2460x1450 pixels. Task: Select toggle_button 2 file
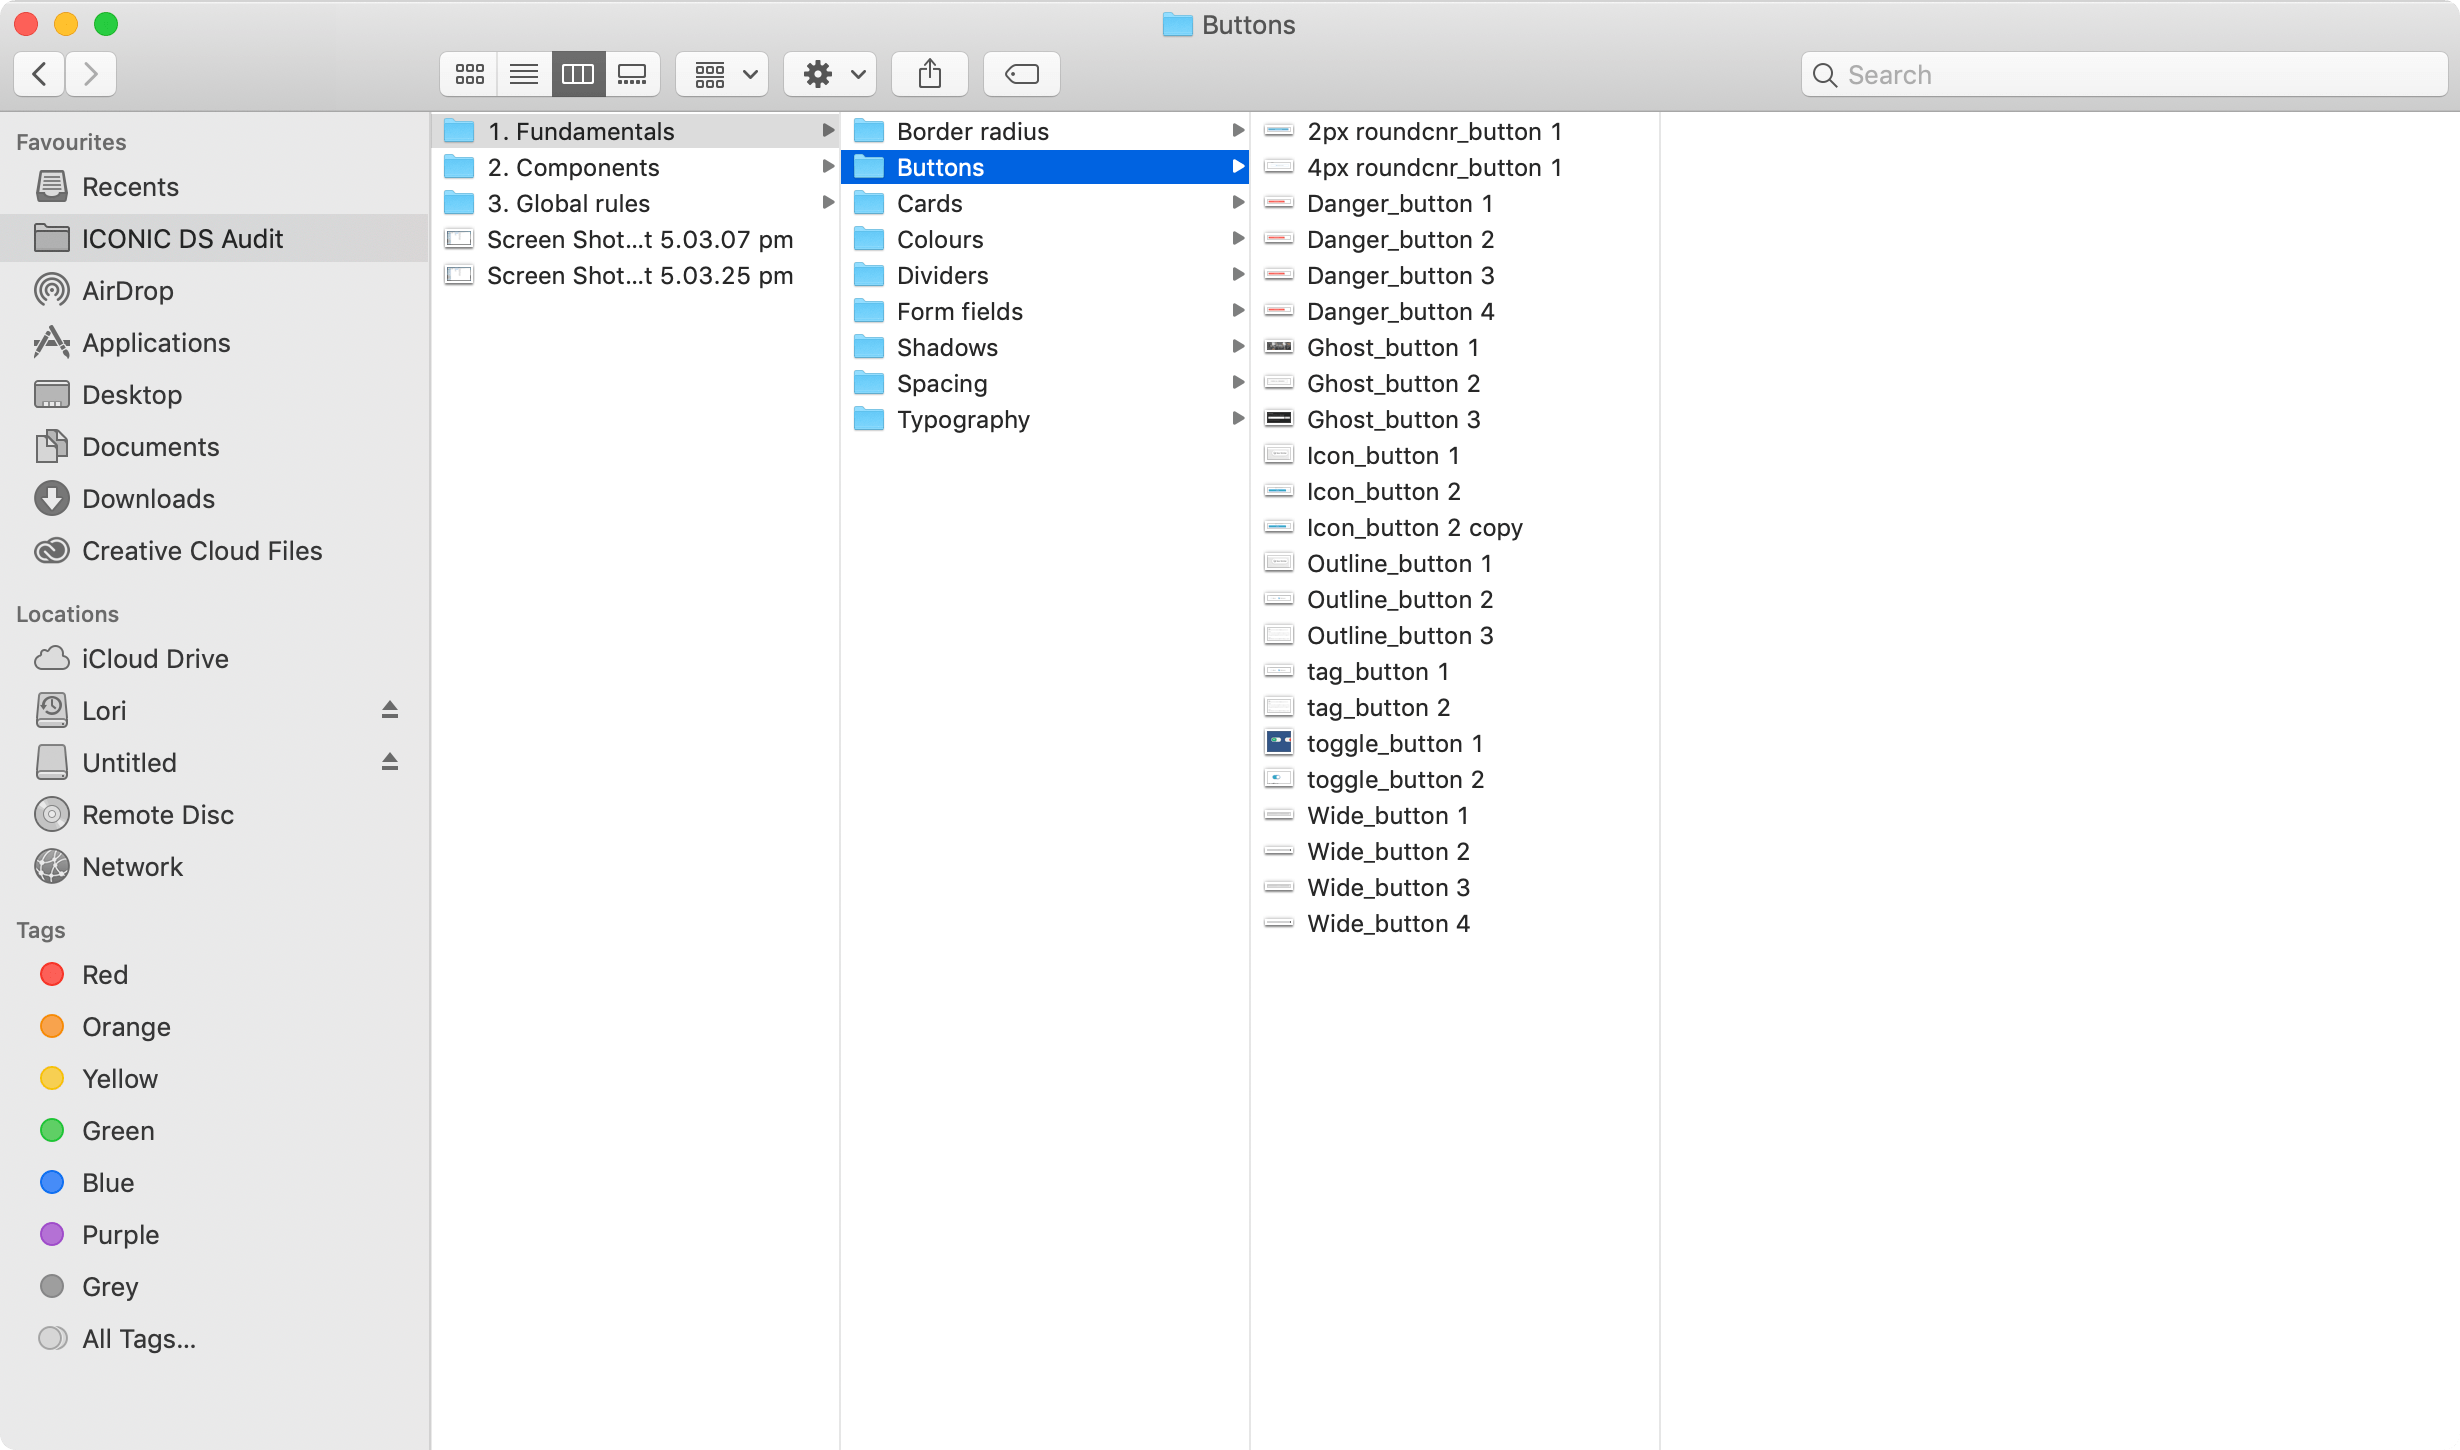1455,779
